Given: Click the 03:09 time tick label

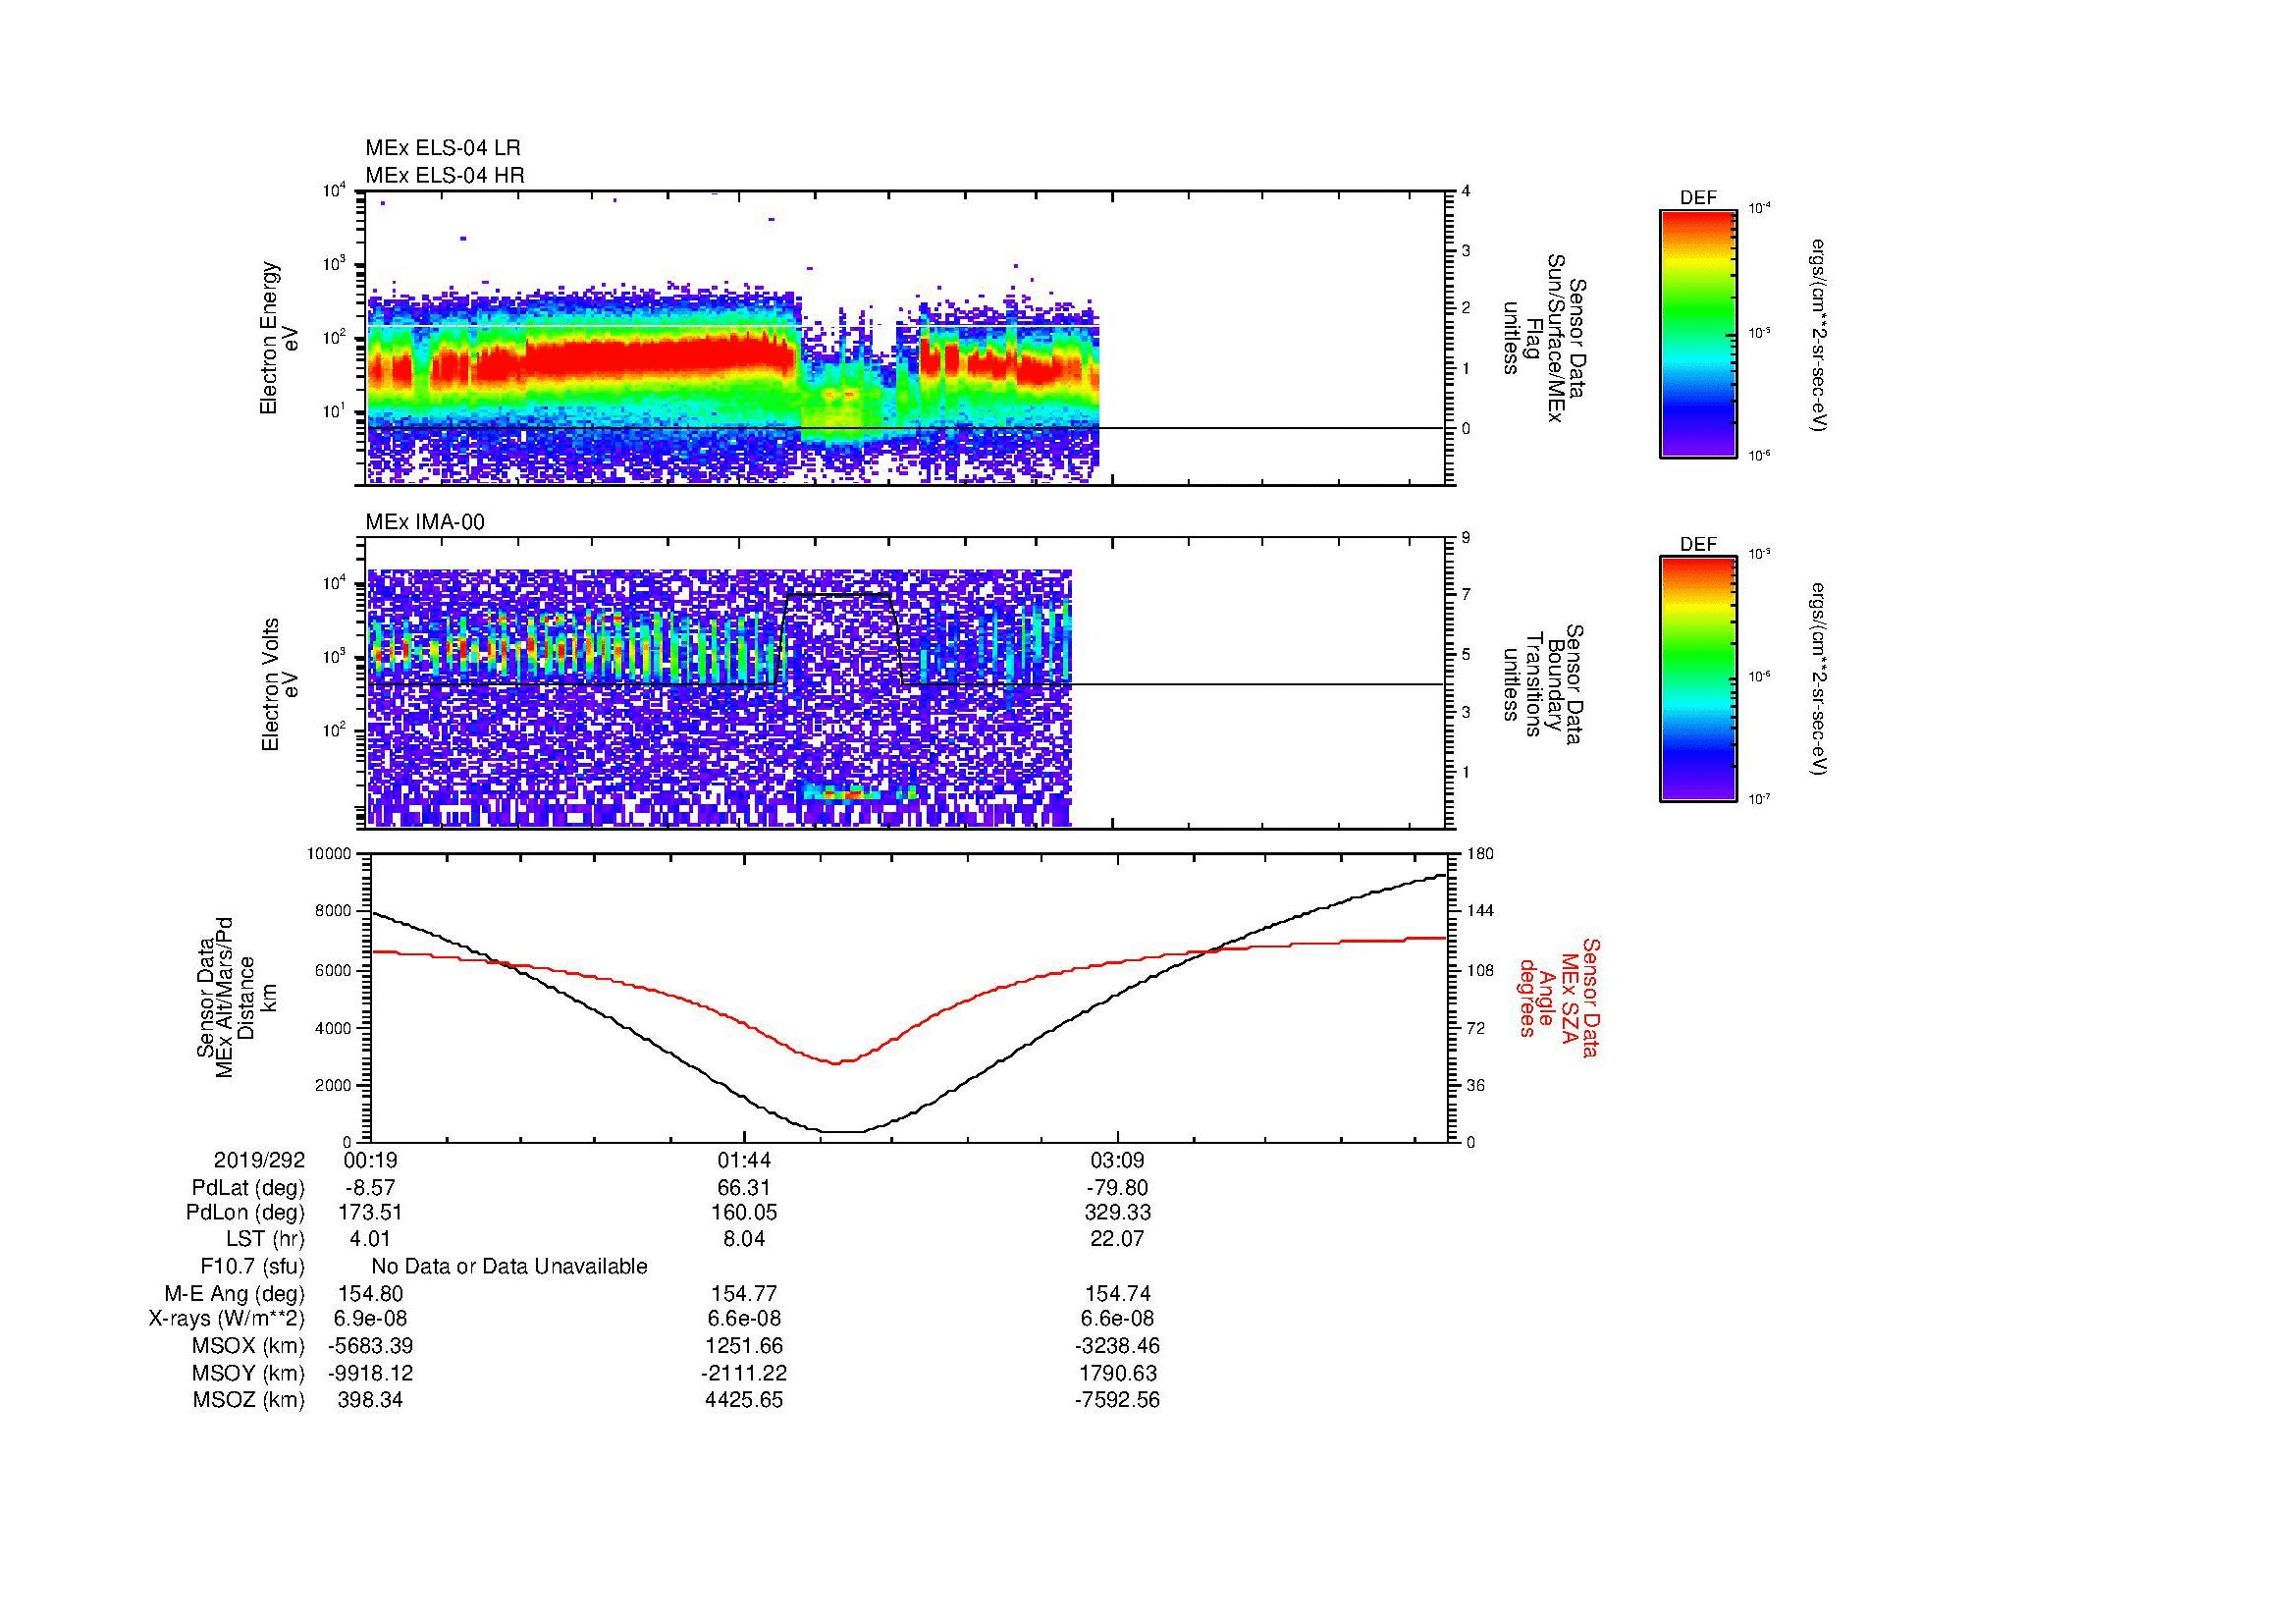Looking at the screenshot, I should [1117, 1160].
